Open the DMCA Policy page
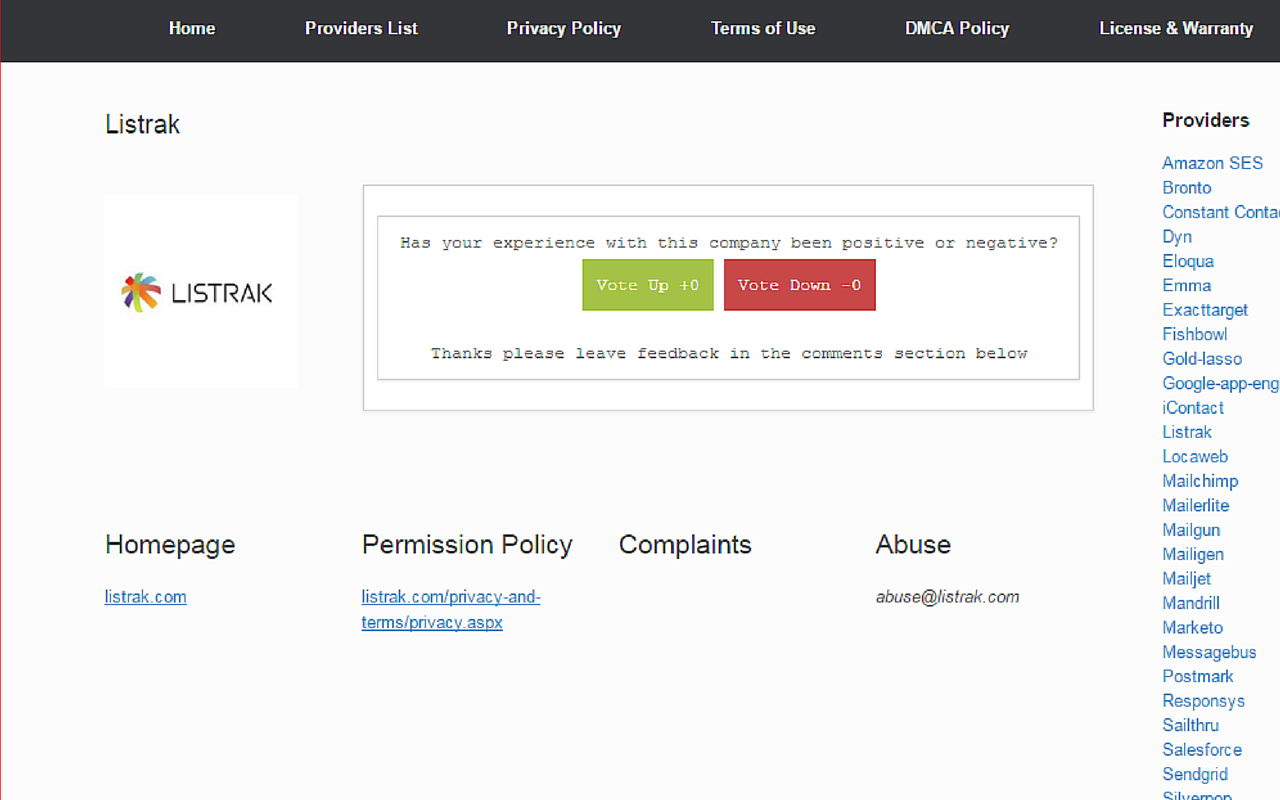Screen dimensions: 1280x800 [957, 28]
